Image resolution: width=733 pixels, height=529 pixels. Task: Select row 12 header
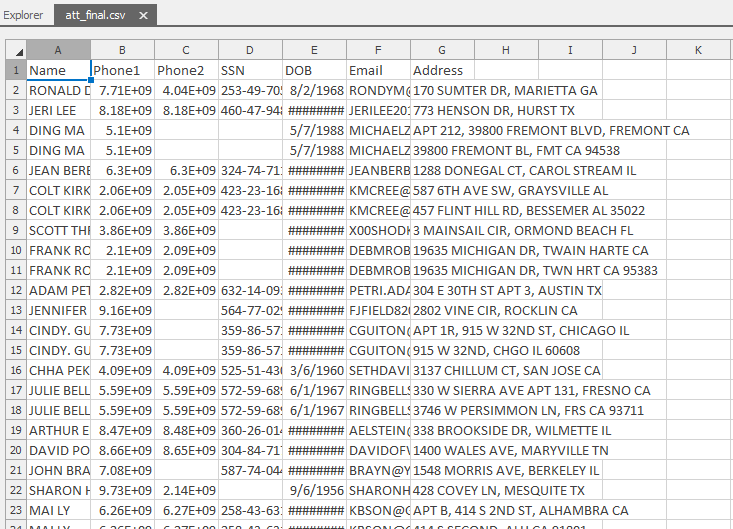(15, 290)
